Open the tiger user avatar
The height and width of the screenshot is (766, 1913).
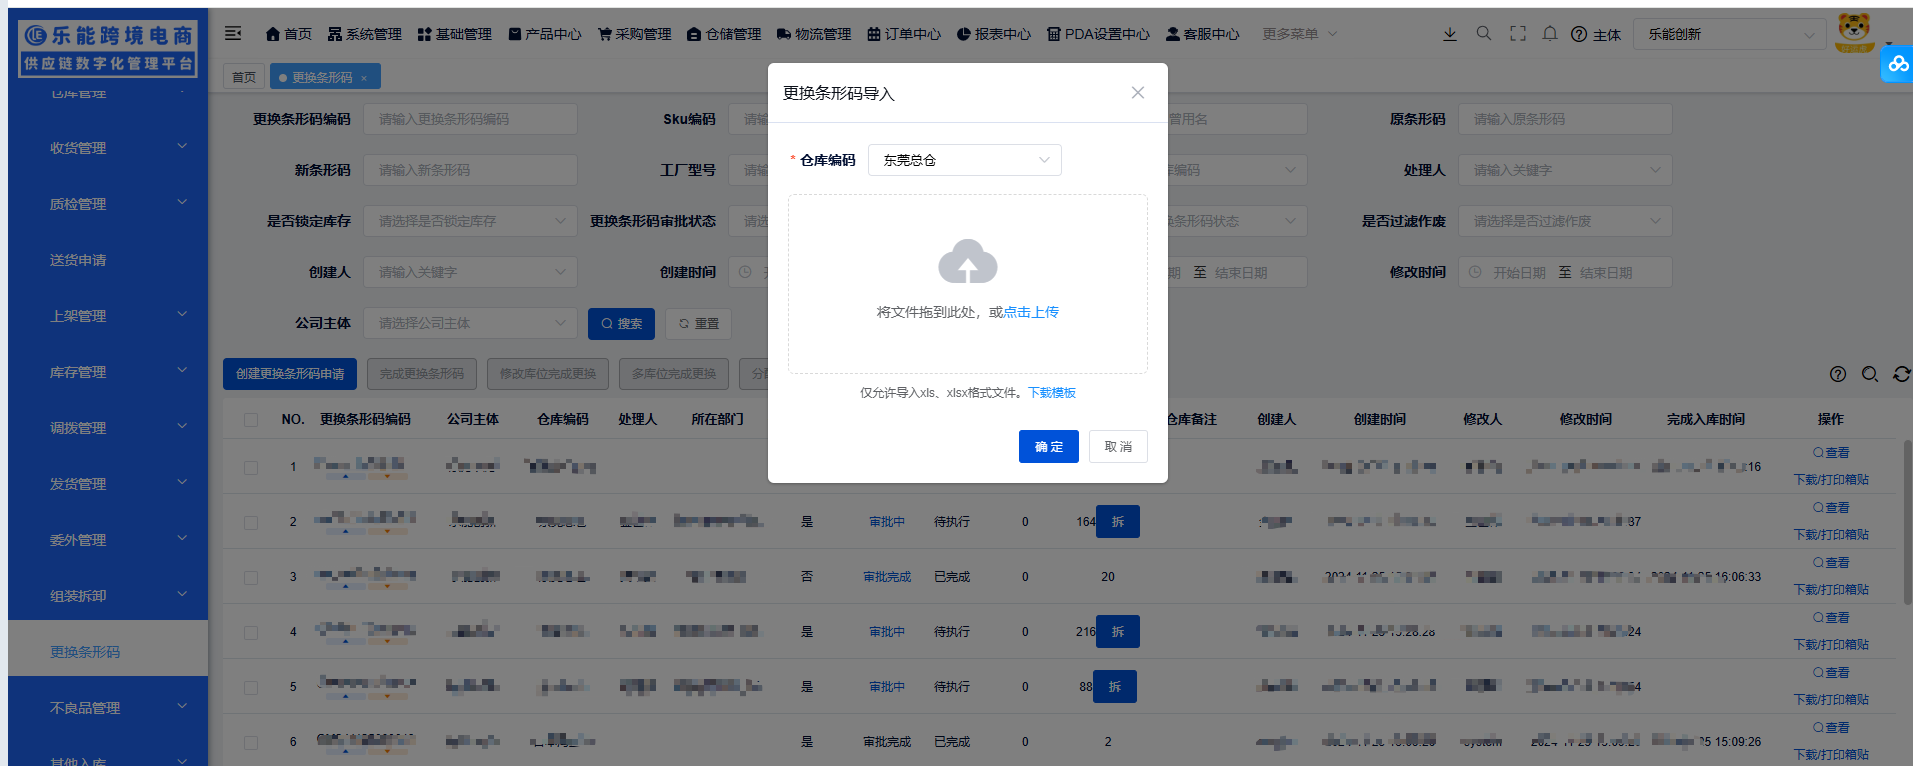[1855, 33]
